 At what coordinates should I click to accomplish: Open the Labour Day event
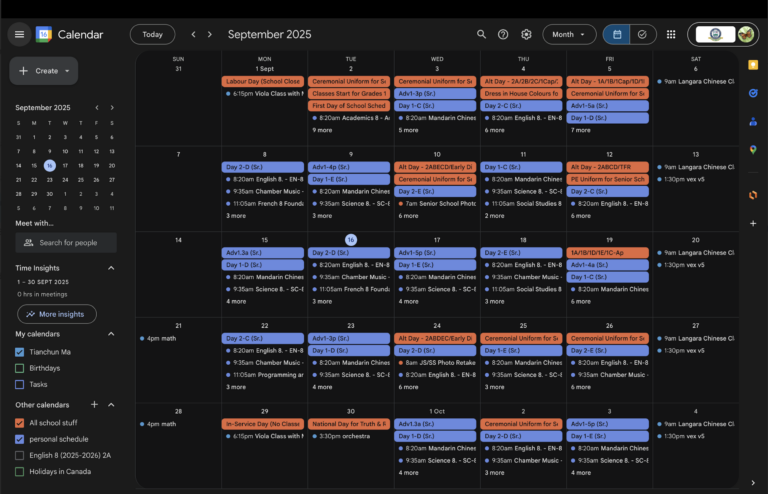pos(263,81)
